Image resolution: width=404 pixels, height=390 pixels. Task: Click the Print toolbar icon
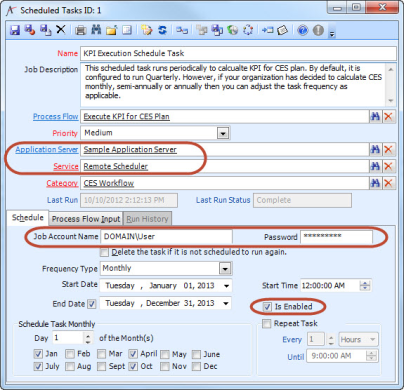(80, 30)
